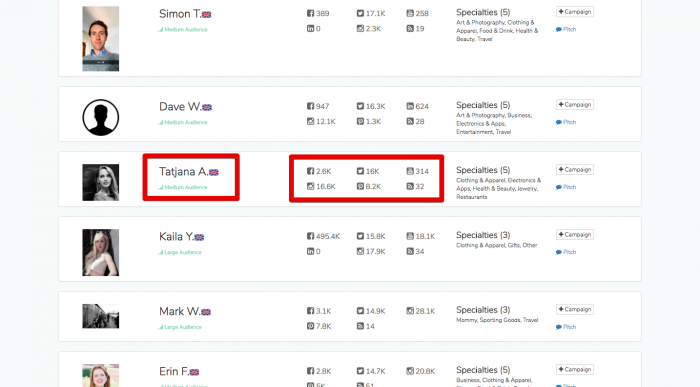Click Dave W.'s Instagram icon showing 12.1K
The width and height of the screenshot is (700, 387).
point(310,121)
